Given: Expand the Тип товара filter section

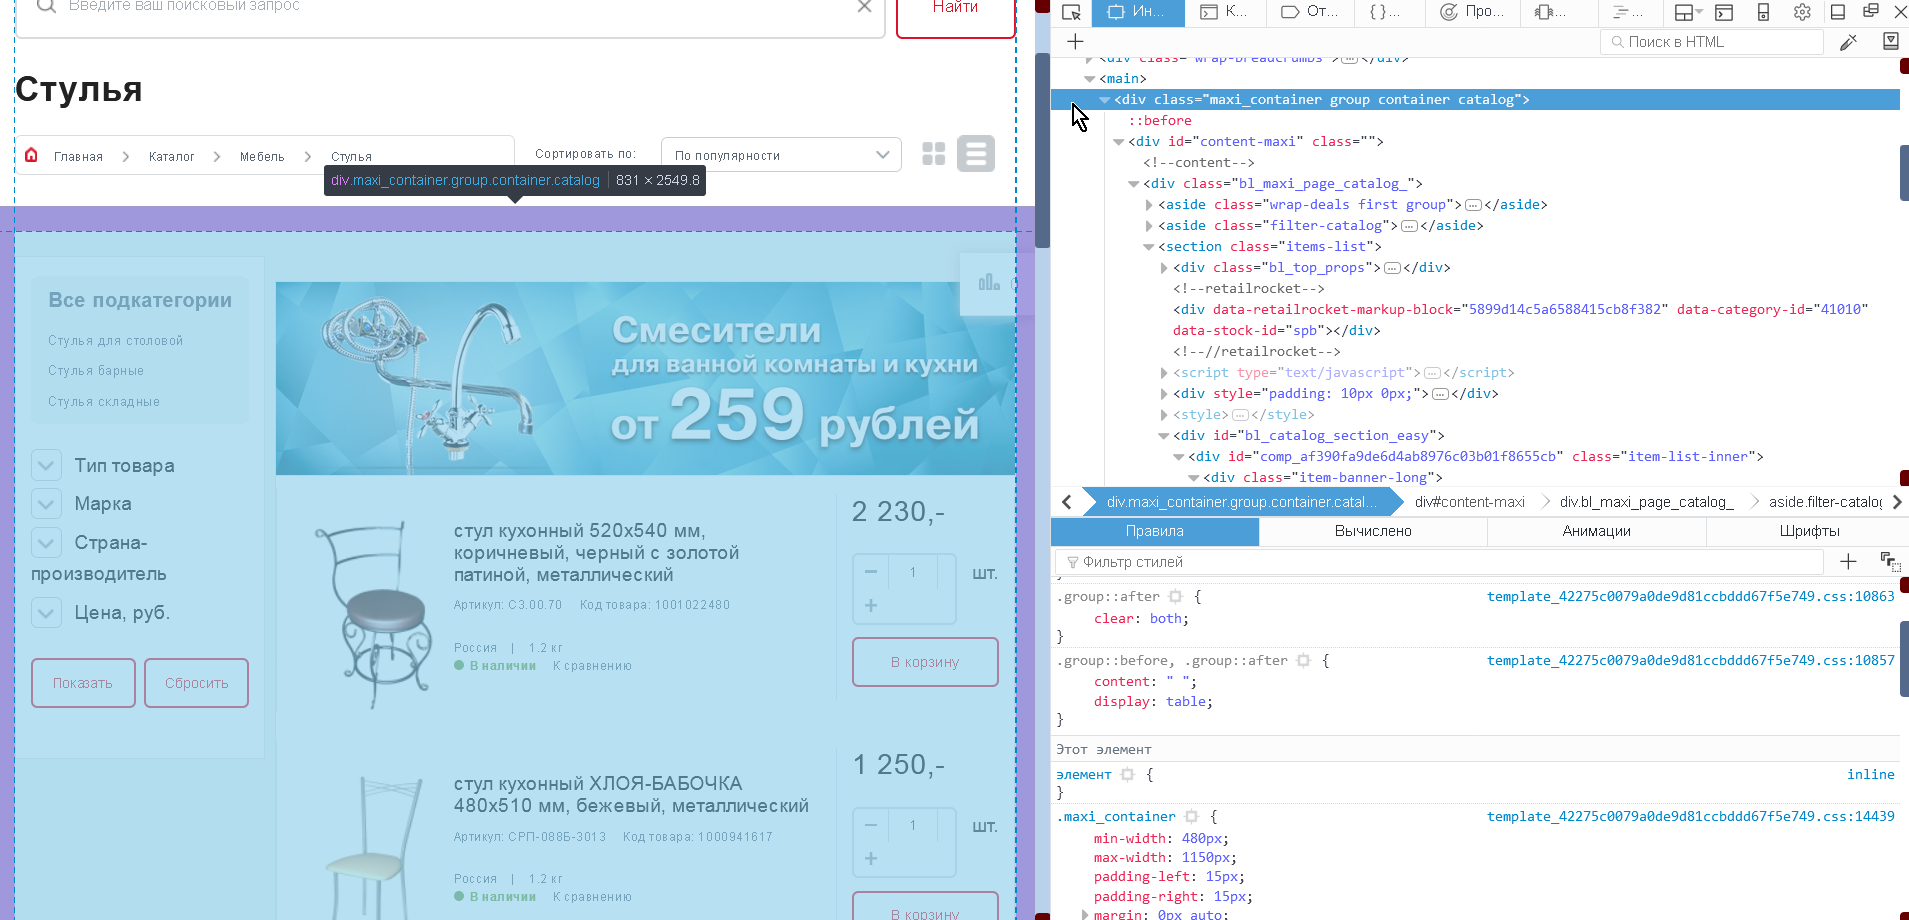Looking at the screenshot, I should click(46, 465).
